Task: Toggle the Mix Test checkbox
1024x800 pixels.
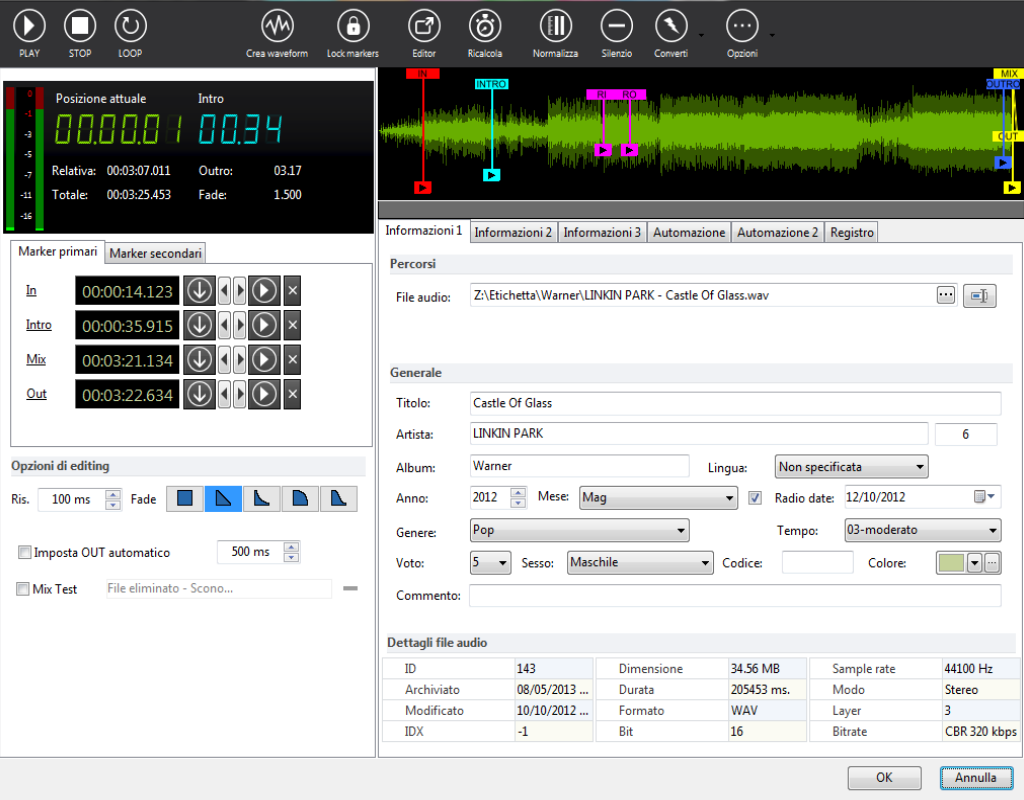Action: coord(24,589)
